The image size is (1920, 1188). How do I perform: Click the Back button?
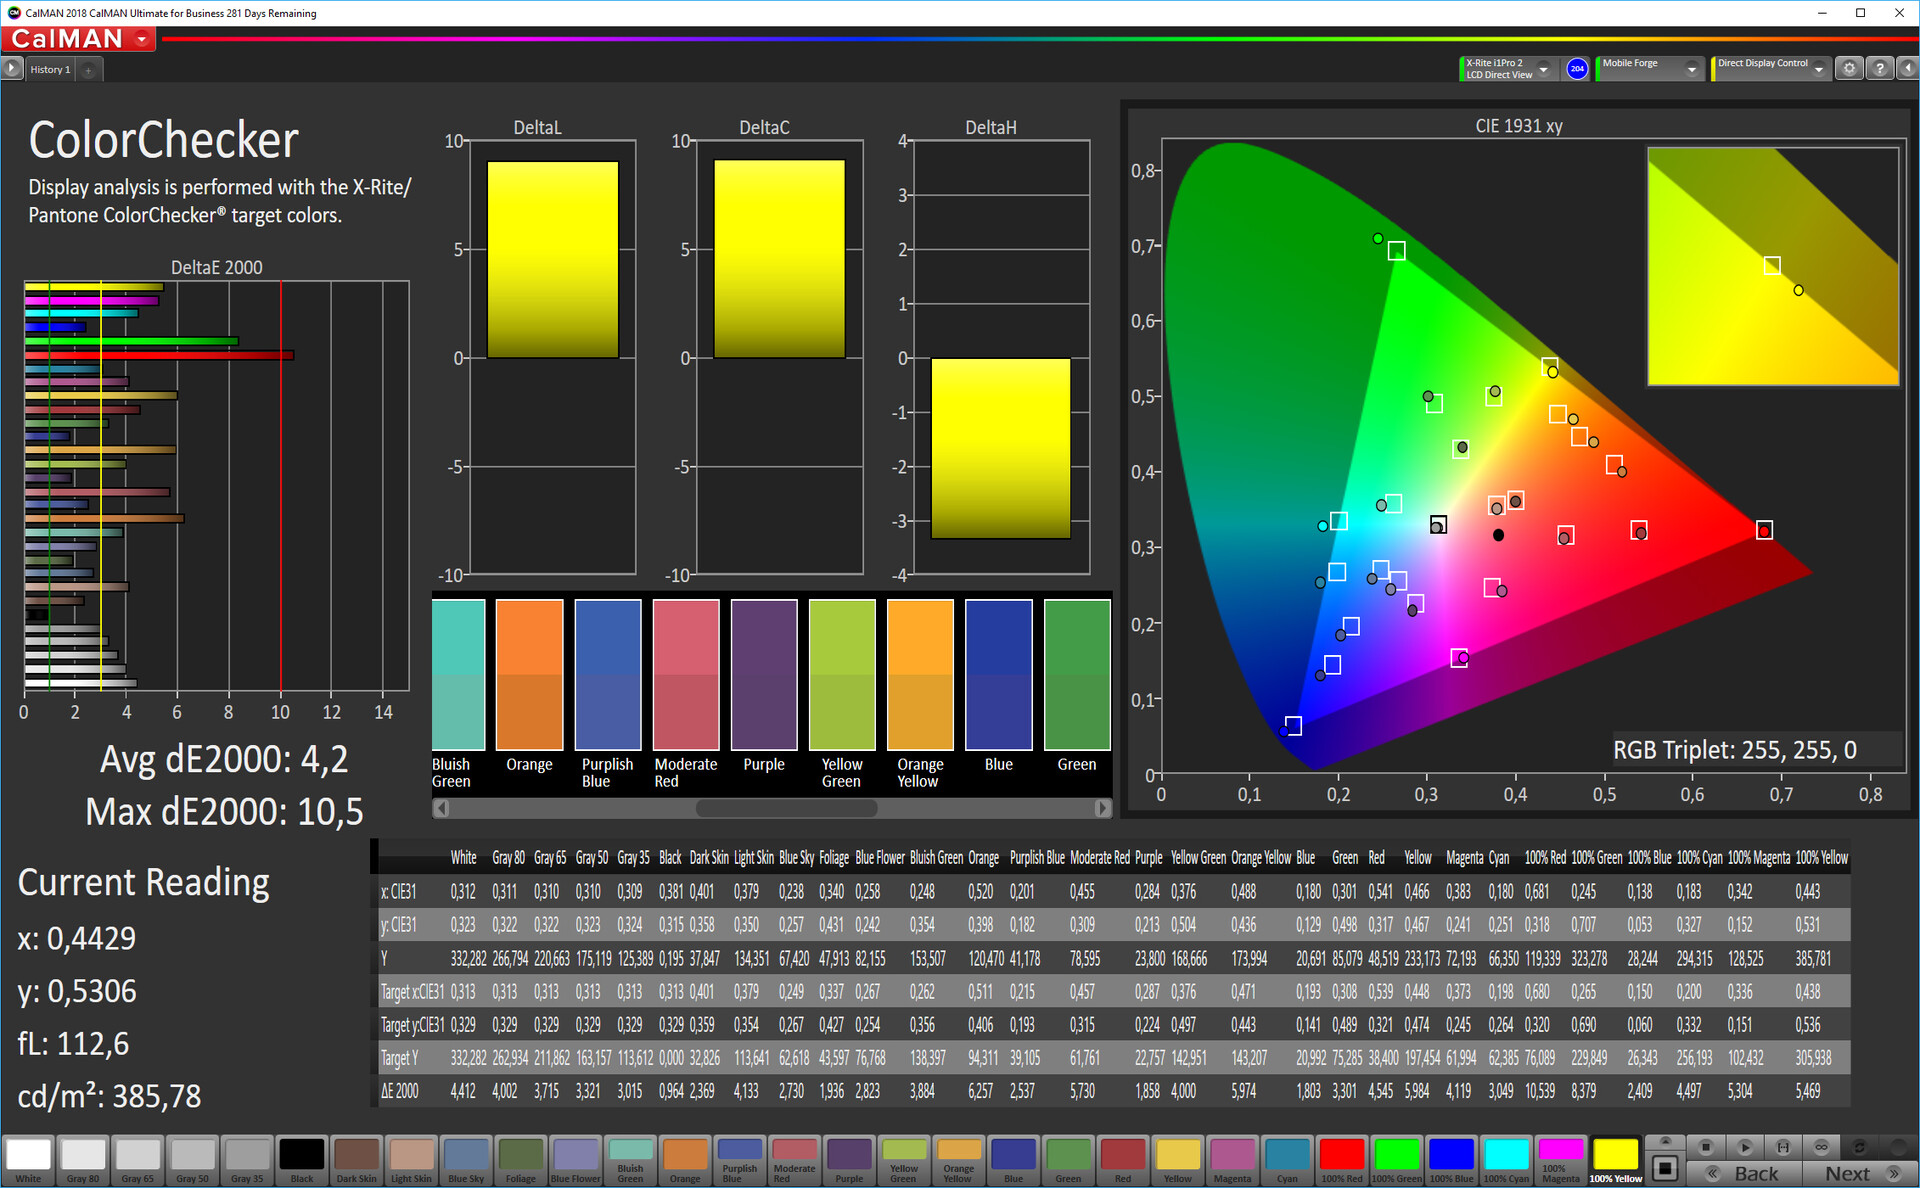[x=1745, y=1174]
